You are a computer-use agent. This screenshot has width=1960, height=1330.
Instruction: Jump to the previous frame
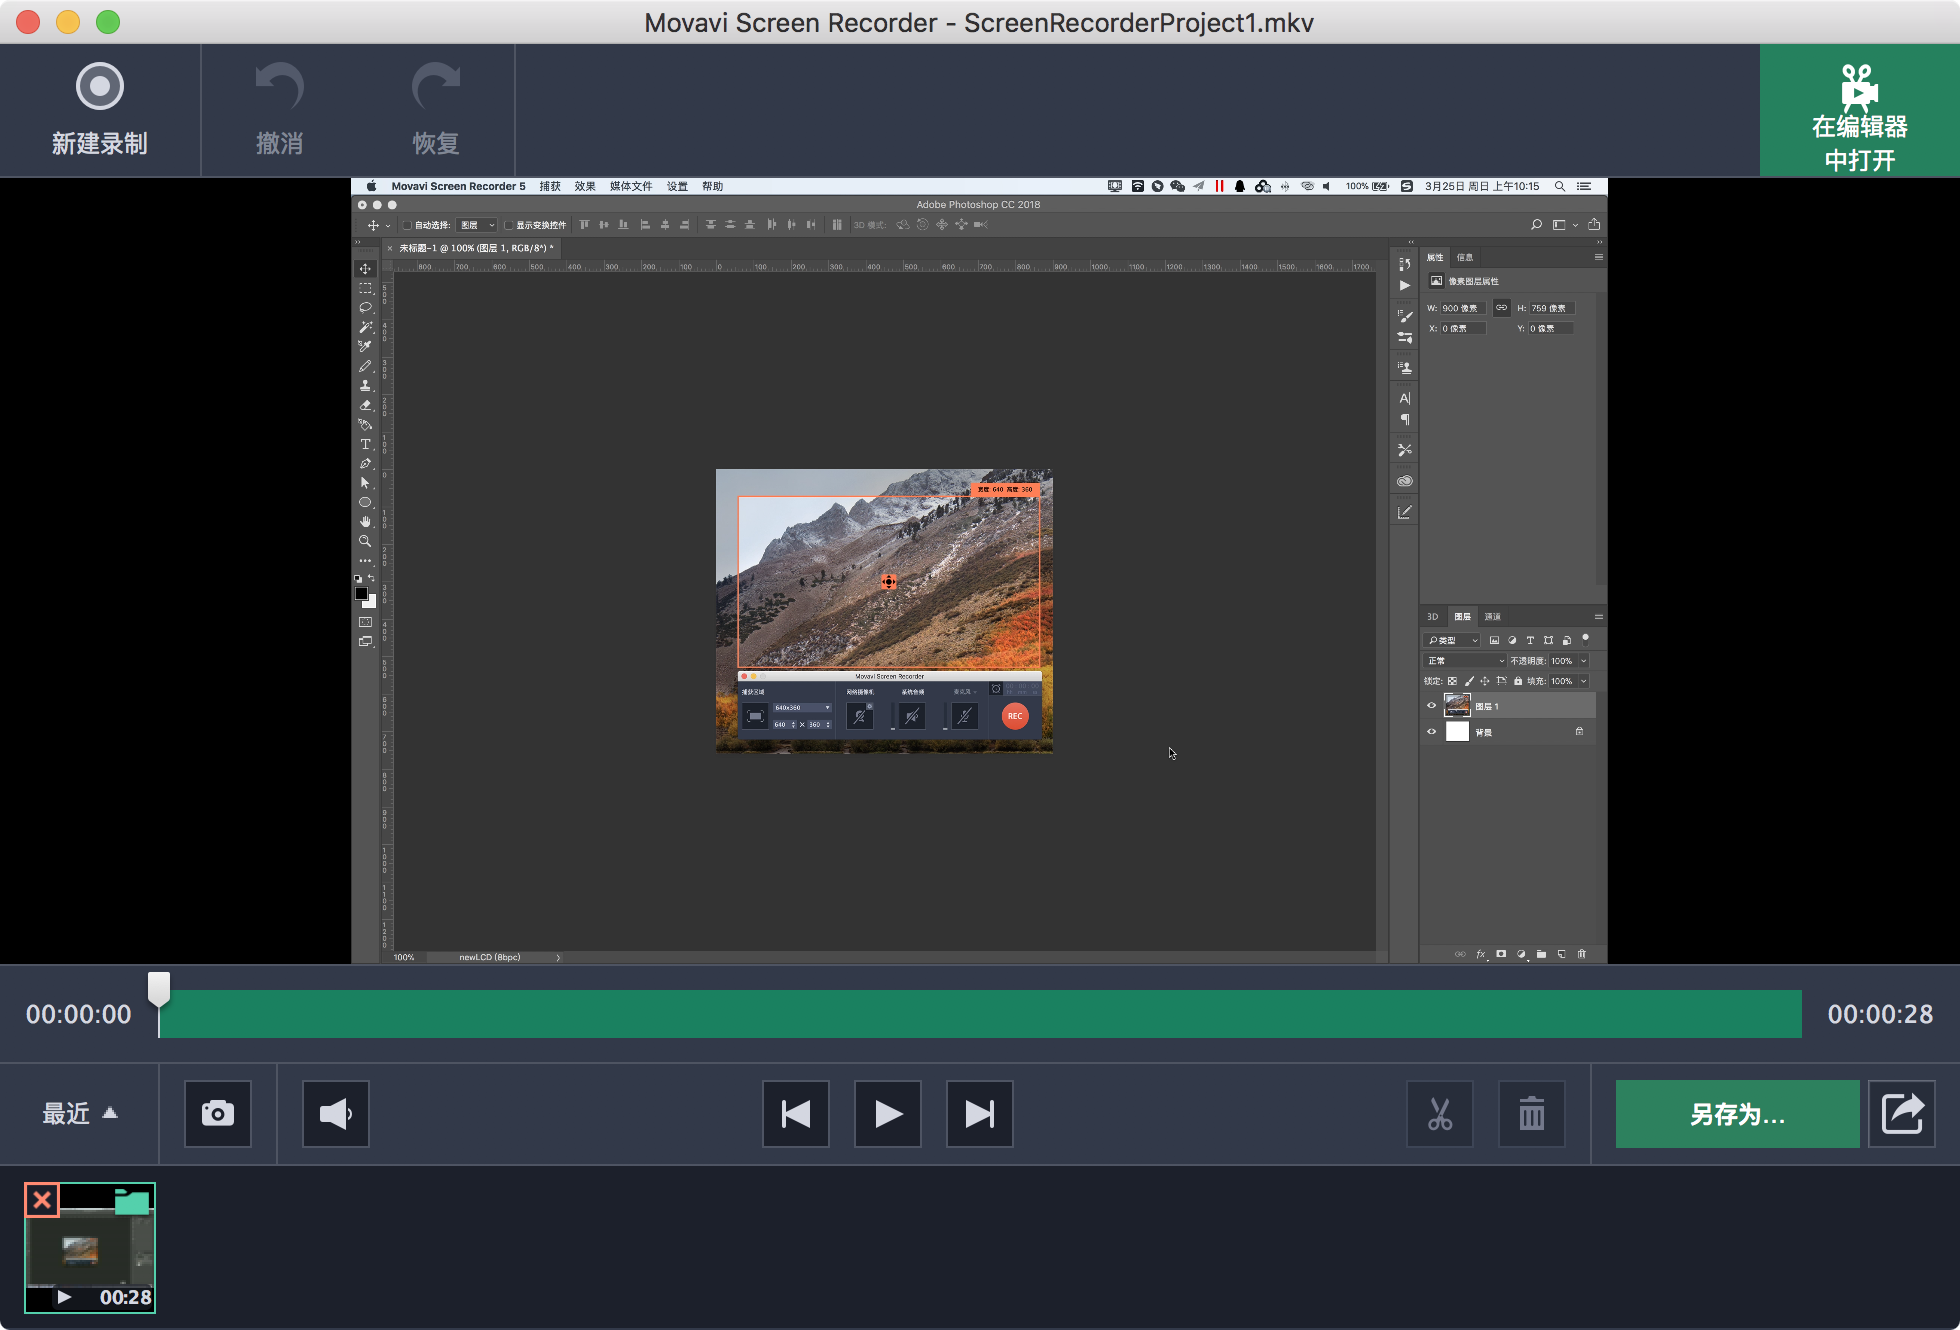[x=795, y=1113]
